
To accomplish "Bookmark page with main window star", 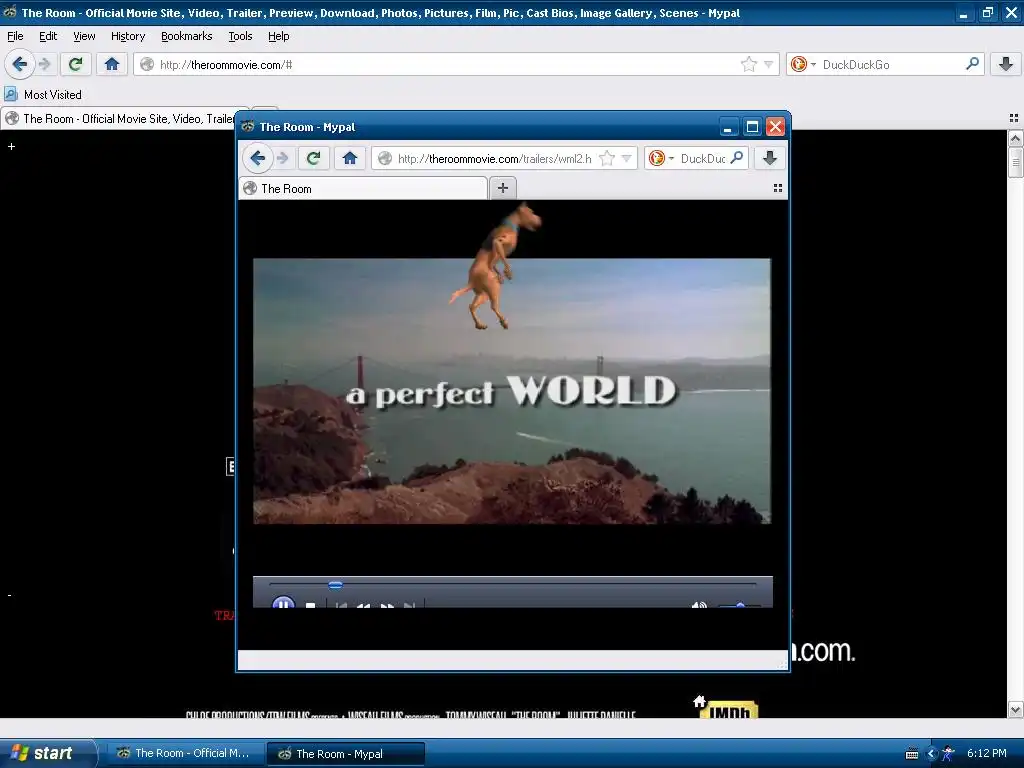I will click(x=748, y=64).
